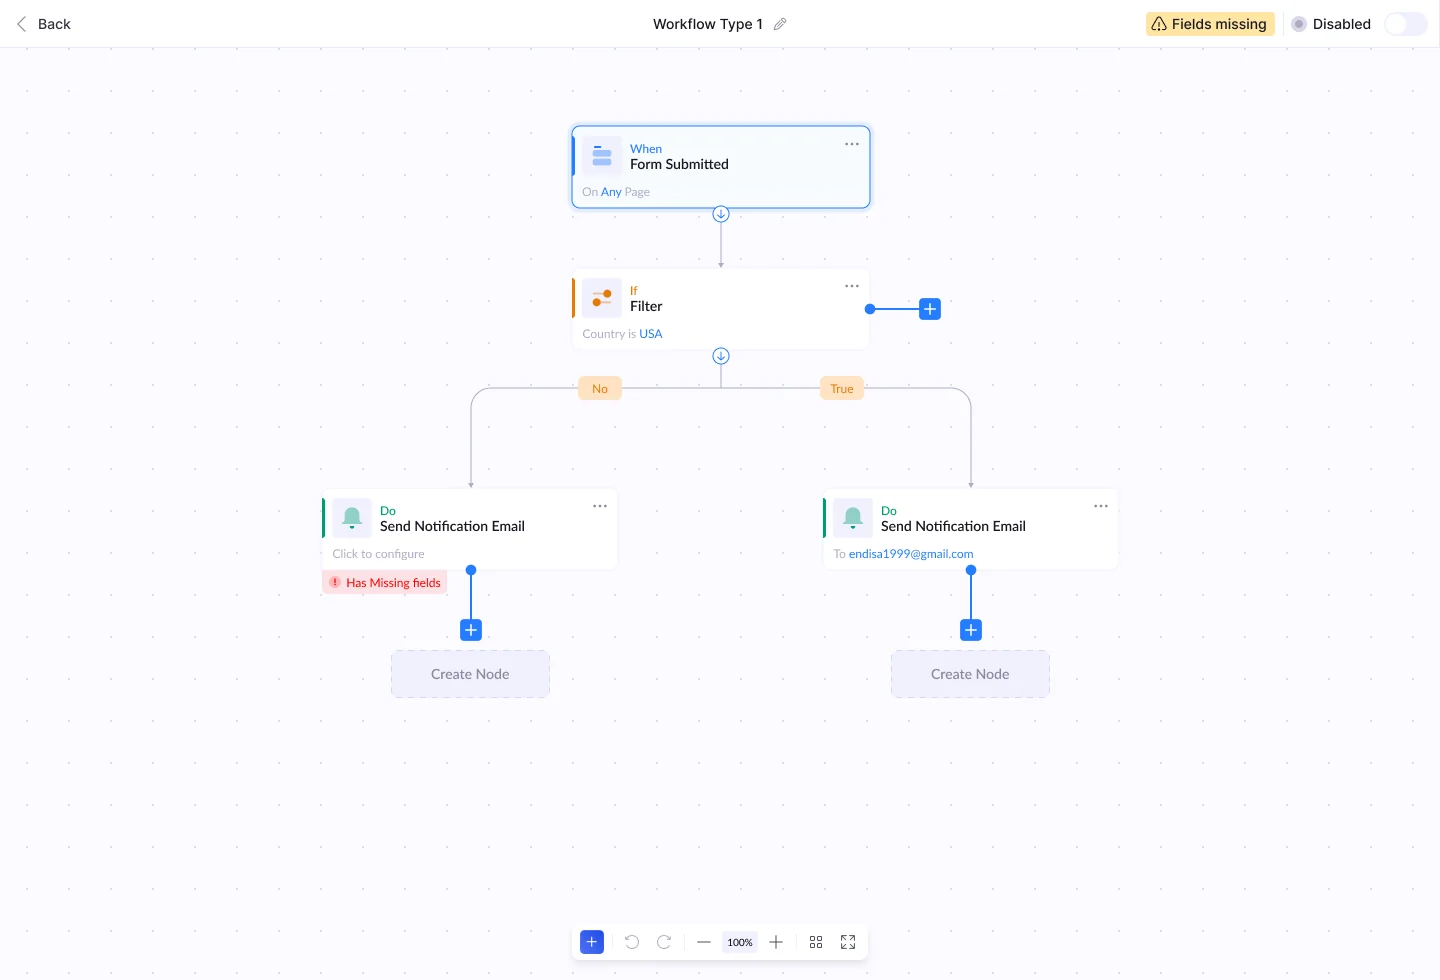Click the True branch label
This screenshot has width=1440, height=980.
[842, 389]
